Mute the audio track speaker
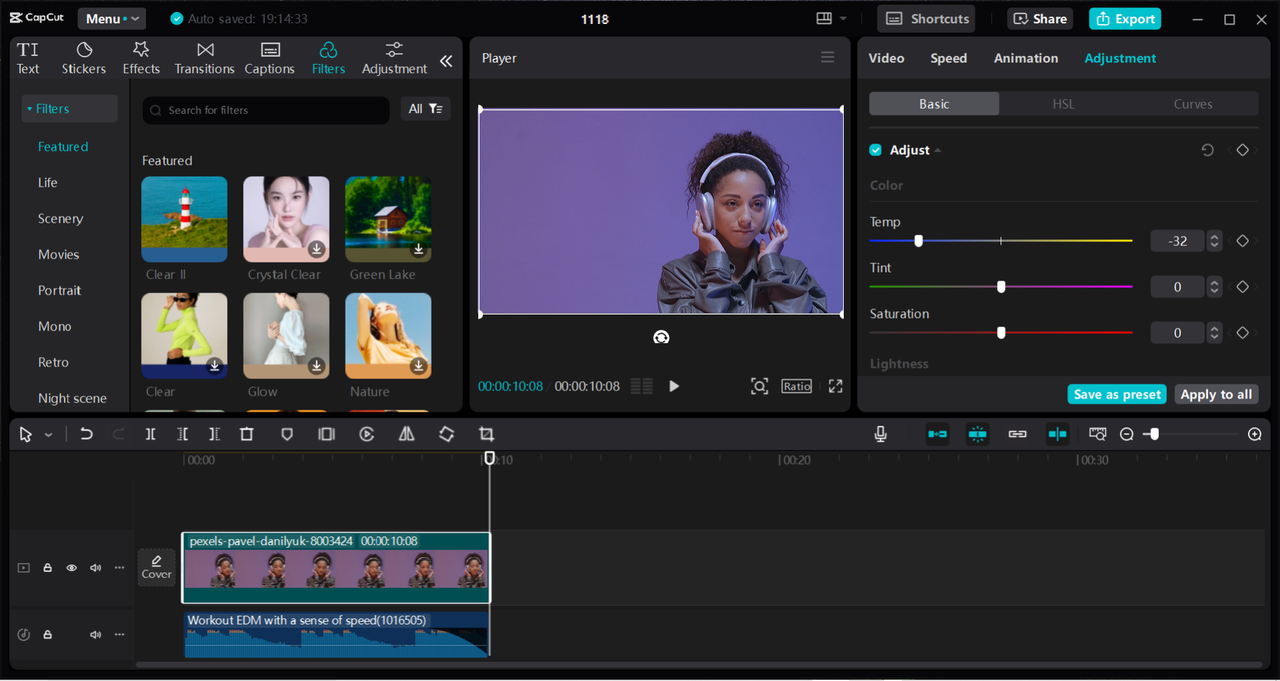The height and width of the screenshot is (681, 1280). [x=95, y=635]
